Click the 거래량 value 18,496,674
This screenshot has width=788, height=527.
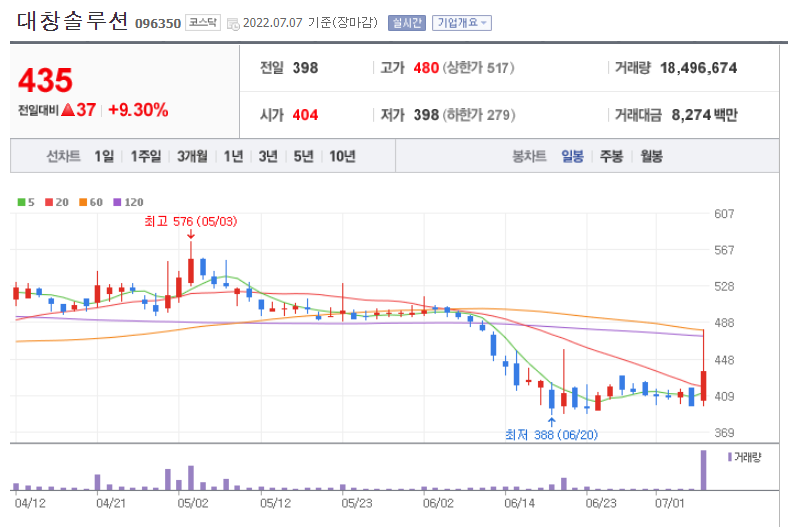699,68
